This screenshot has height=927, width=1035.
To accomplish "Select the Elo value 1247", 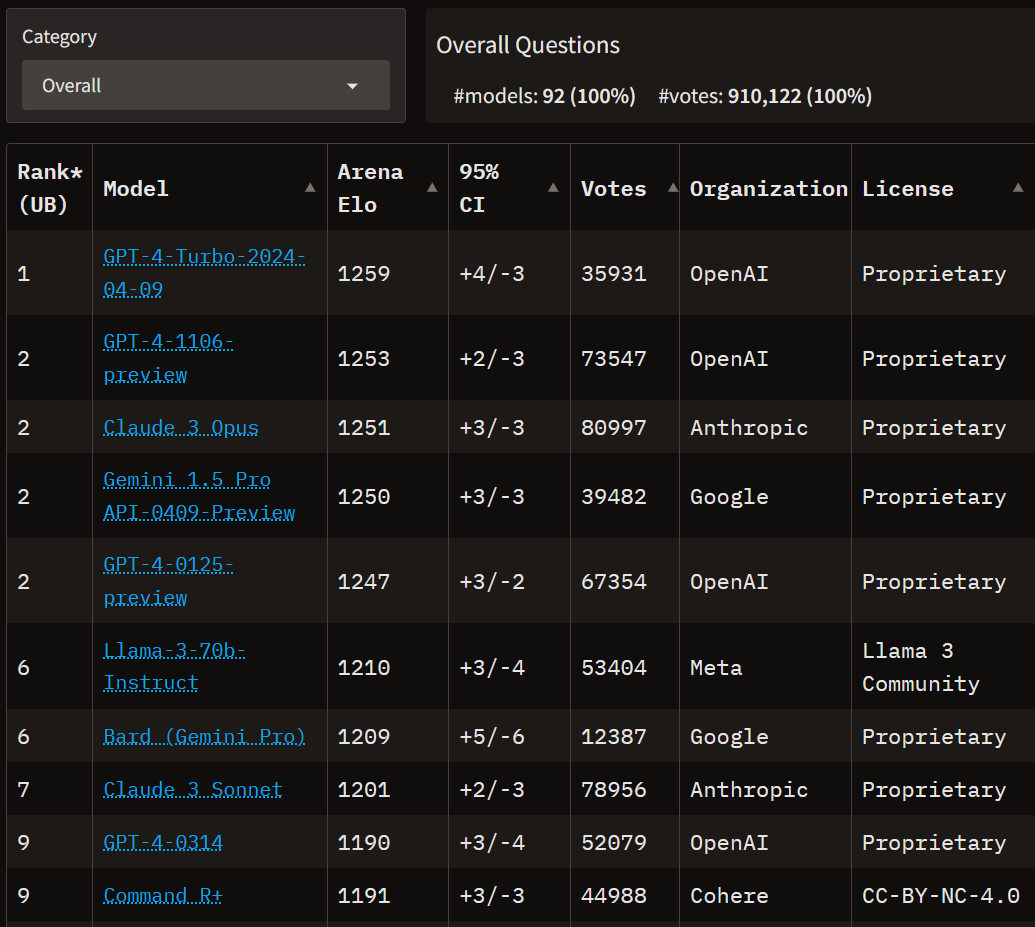I will (364, 582).
